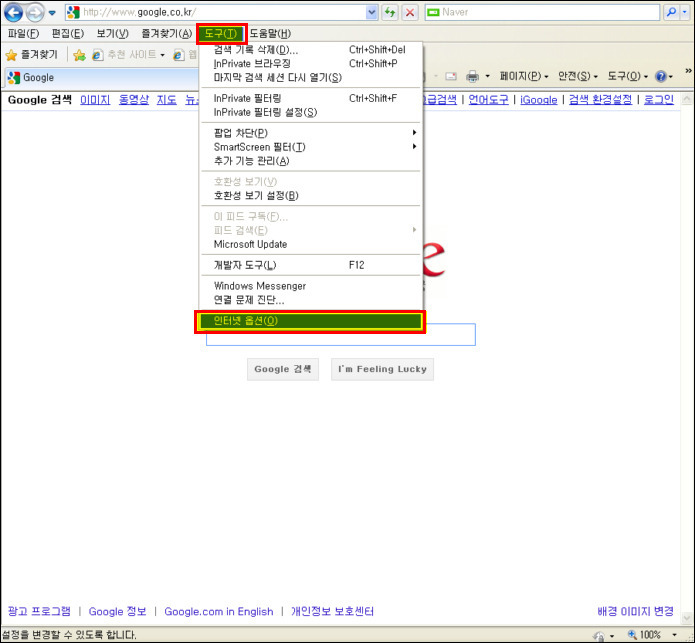Expand the SmartScreen 필터(T) submenu
Viewport: 695px width, 643px height.
pyautogui.click(x=310, y=147)
